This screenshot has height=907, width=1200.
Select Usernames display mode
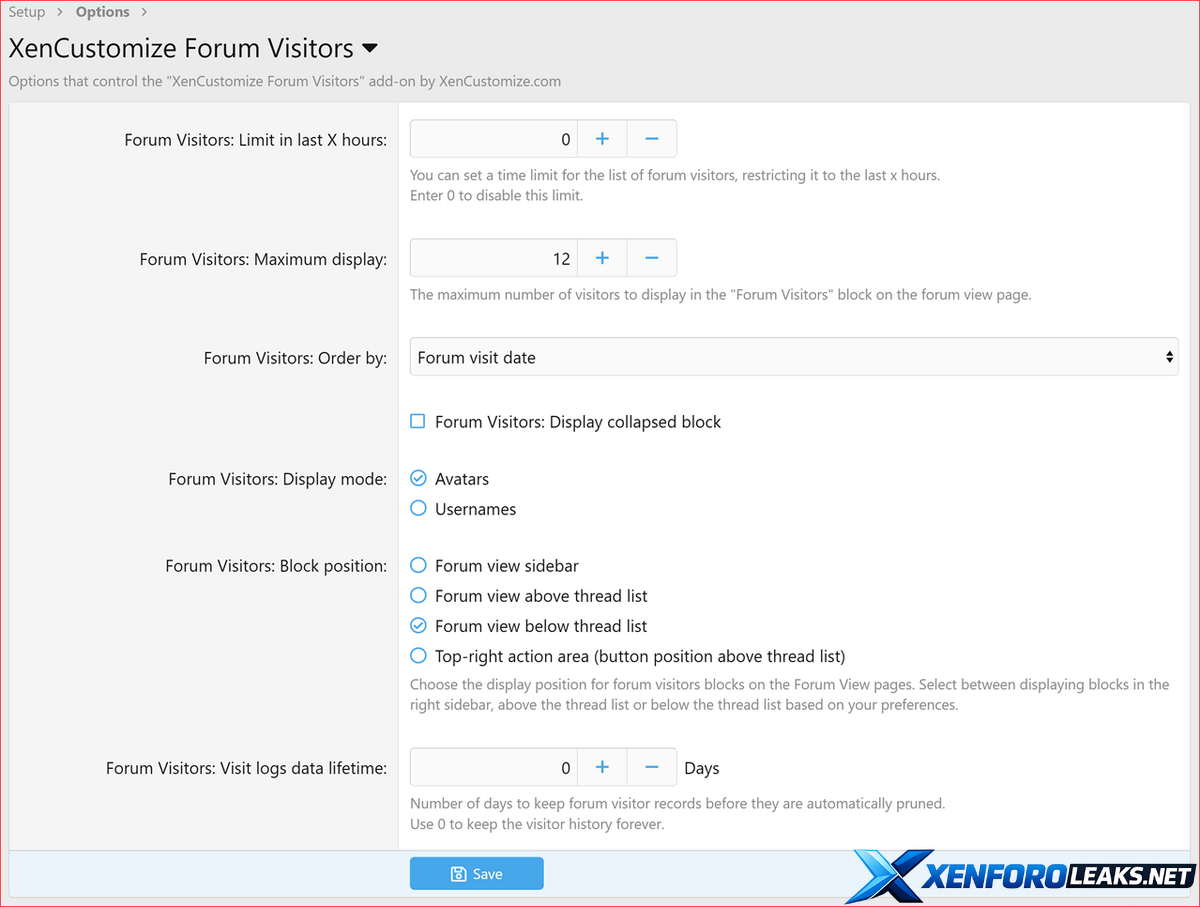point(418,509)
